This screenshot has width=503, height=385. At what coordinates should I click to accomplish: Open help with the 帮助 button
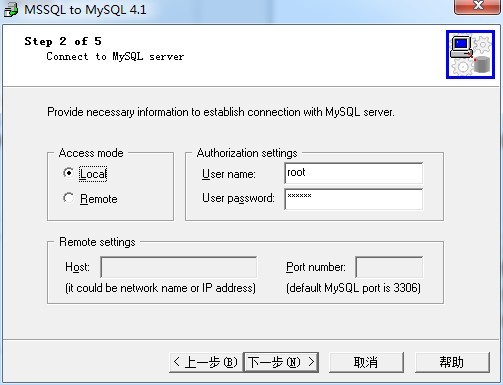[x=452, y=362]
